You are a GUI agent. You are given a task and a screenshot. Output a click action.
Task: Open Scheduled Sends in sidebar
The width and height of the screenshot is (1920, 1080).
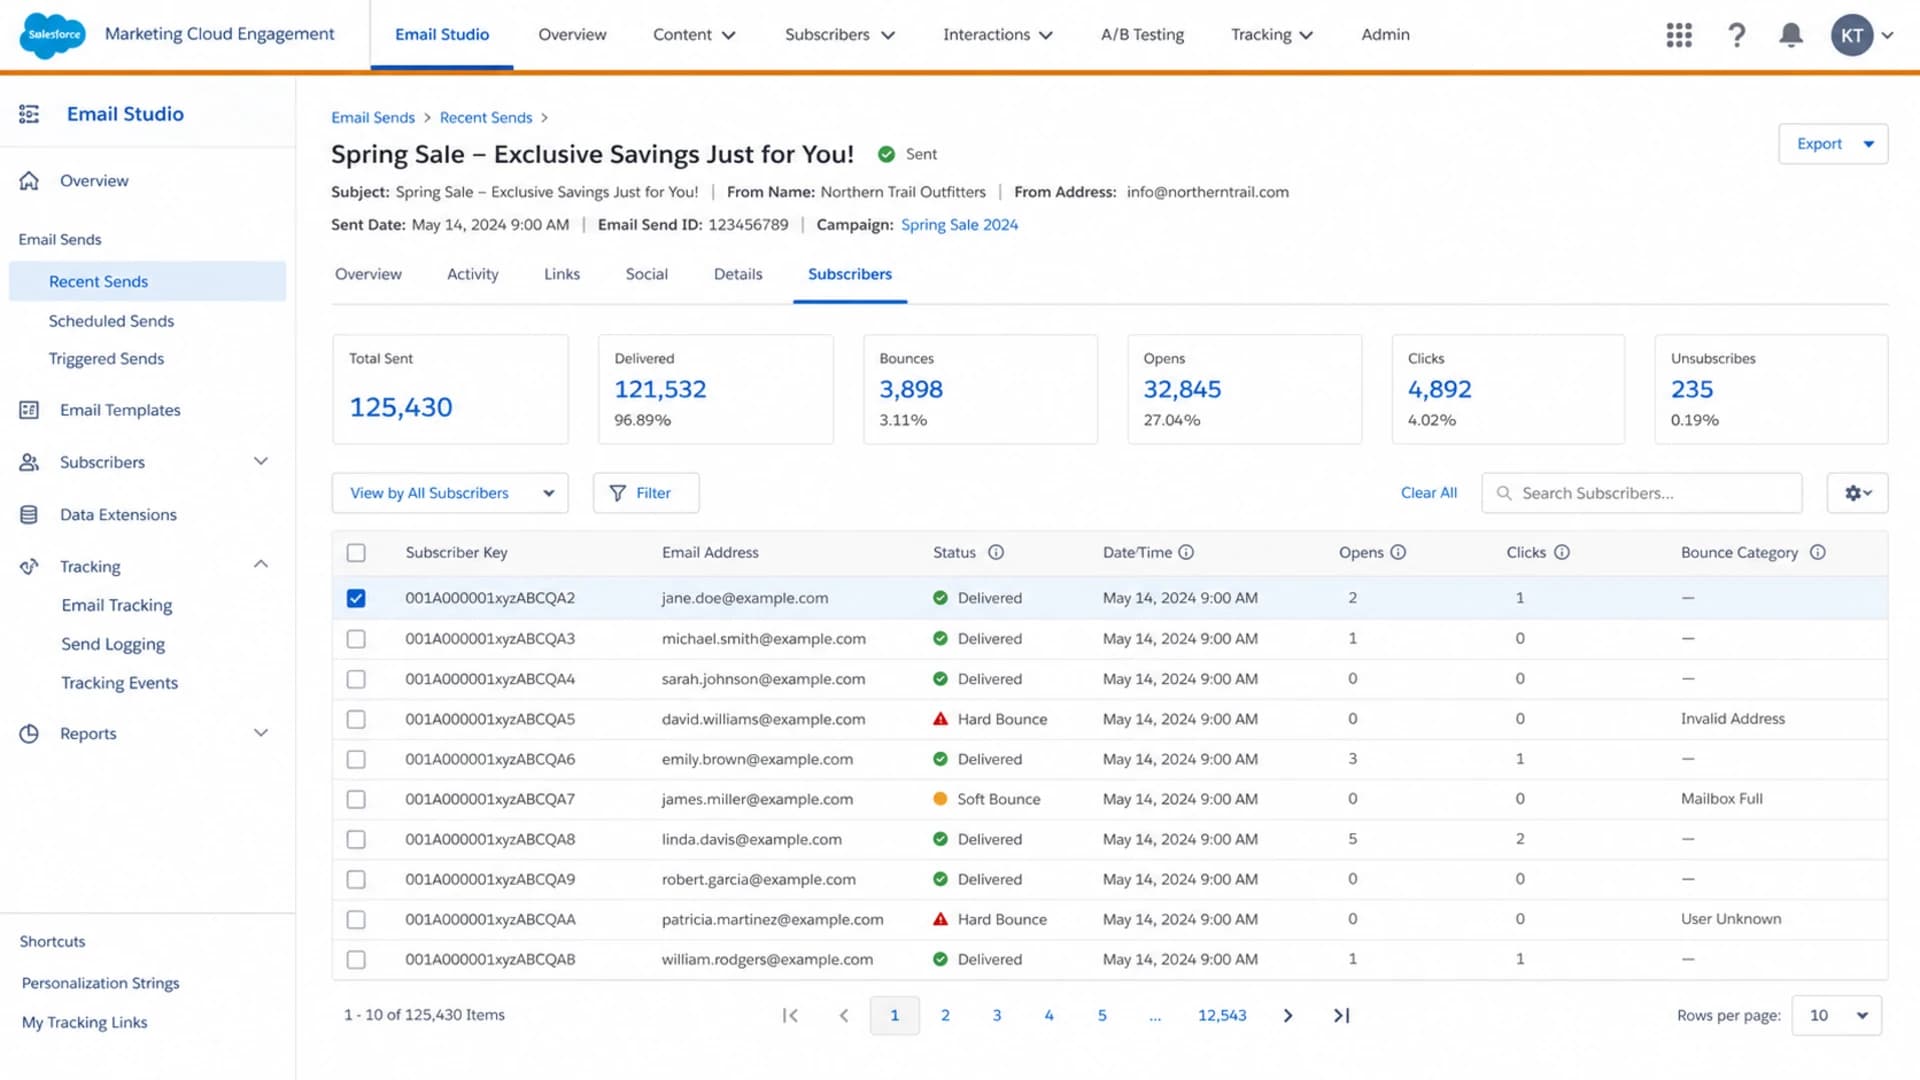[x=111, y=321]
